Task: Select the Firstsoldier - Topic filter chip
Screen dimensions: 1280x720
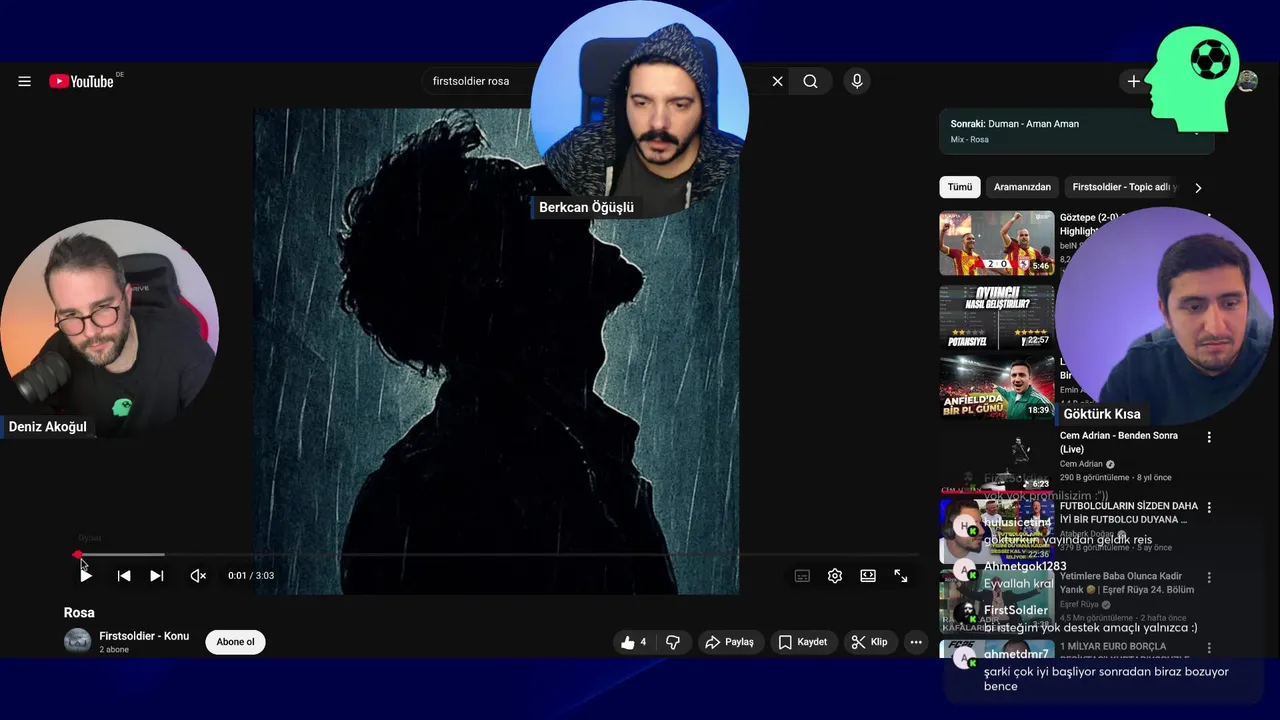Action: pyautogui.click(x=1124, y=187)
